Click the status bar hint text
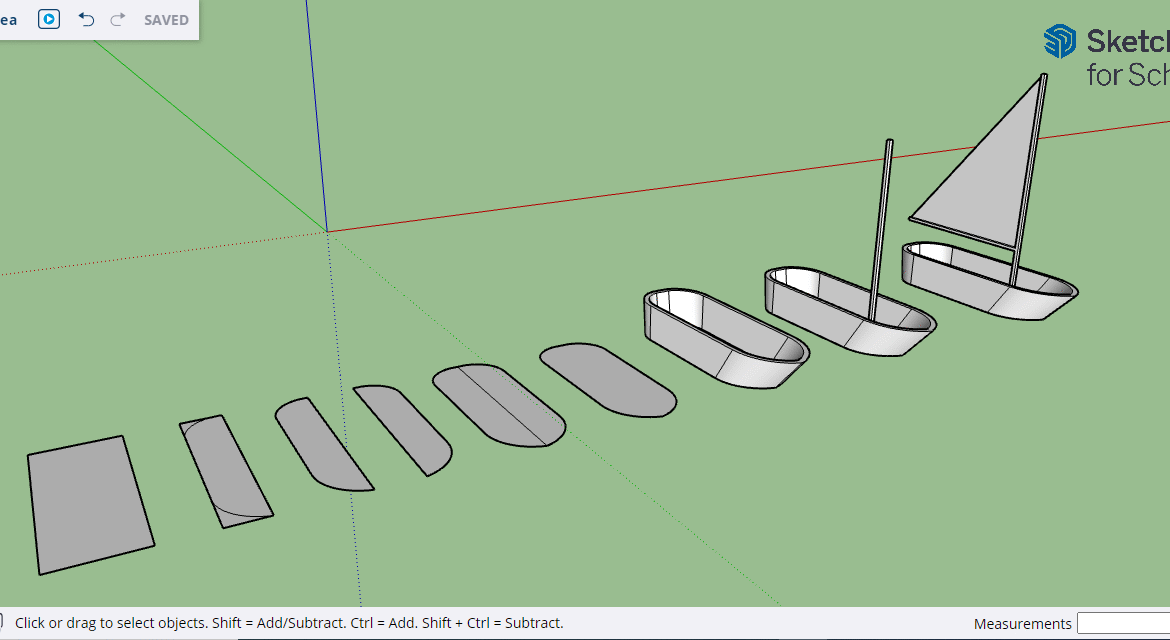1170x640 pixels. click(289, 623)
